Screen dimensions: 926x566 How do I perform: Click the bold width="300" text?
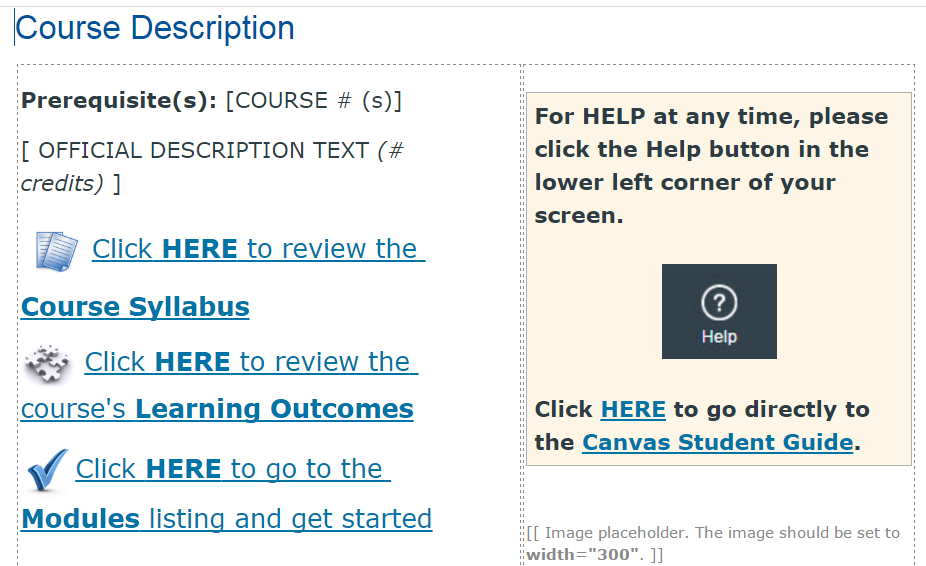coord(583,555)
